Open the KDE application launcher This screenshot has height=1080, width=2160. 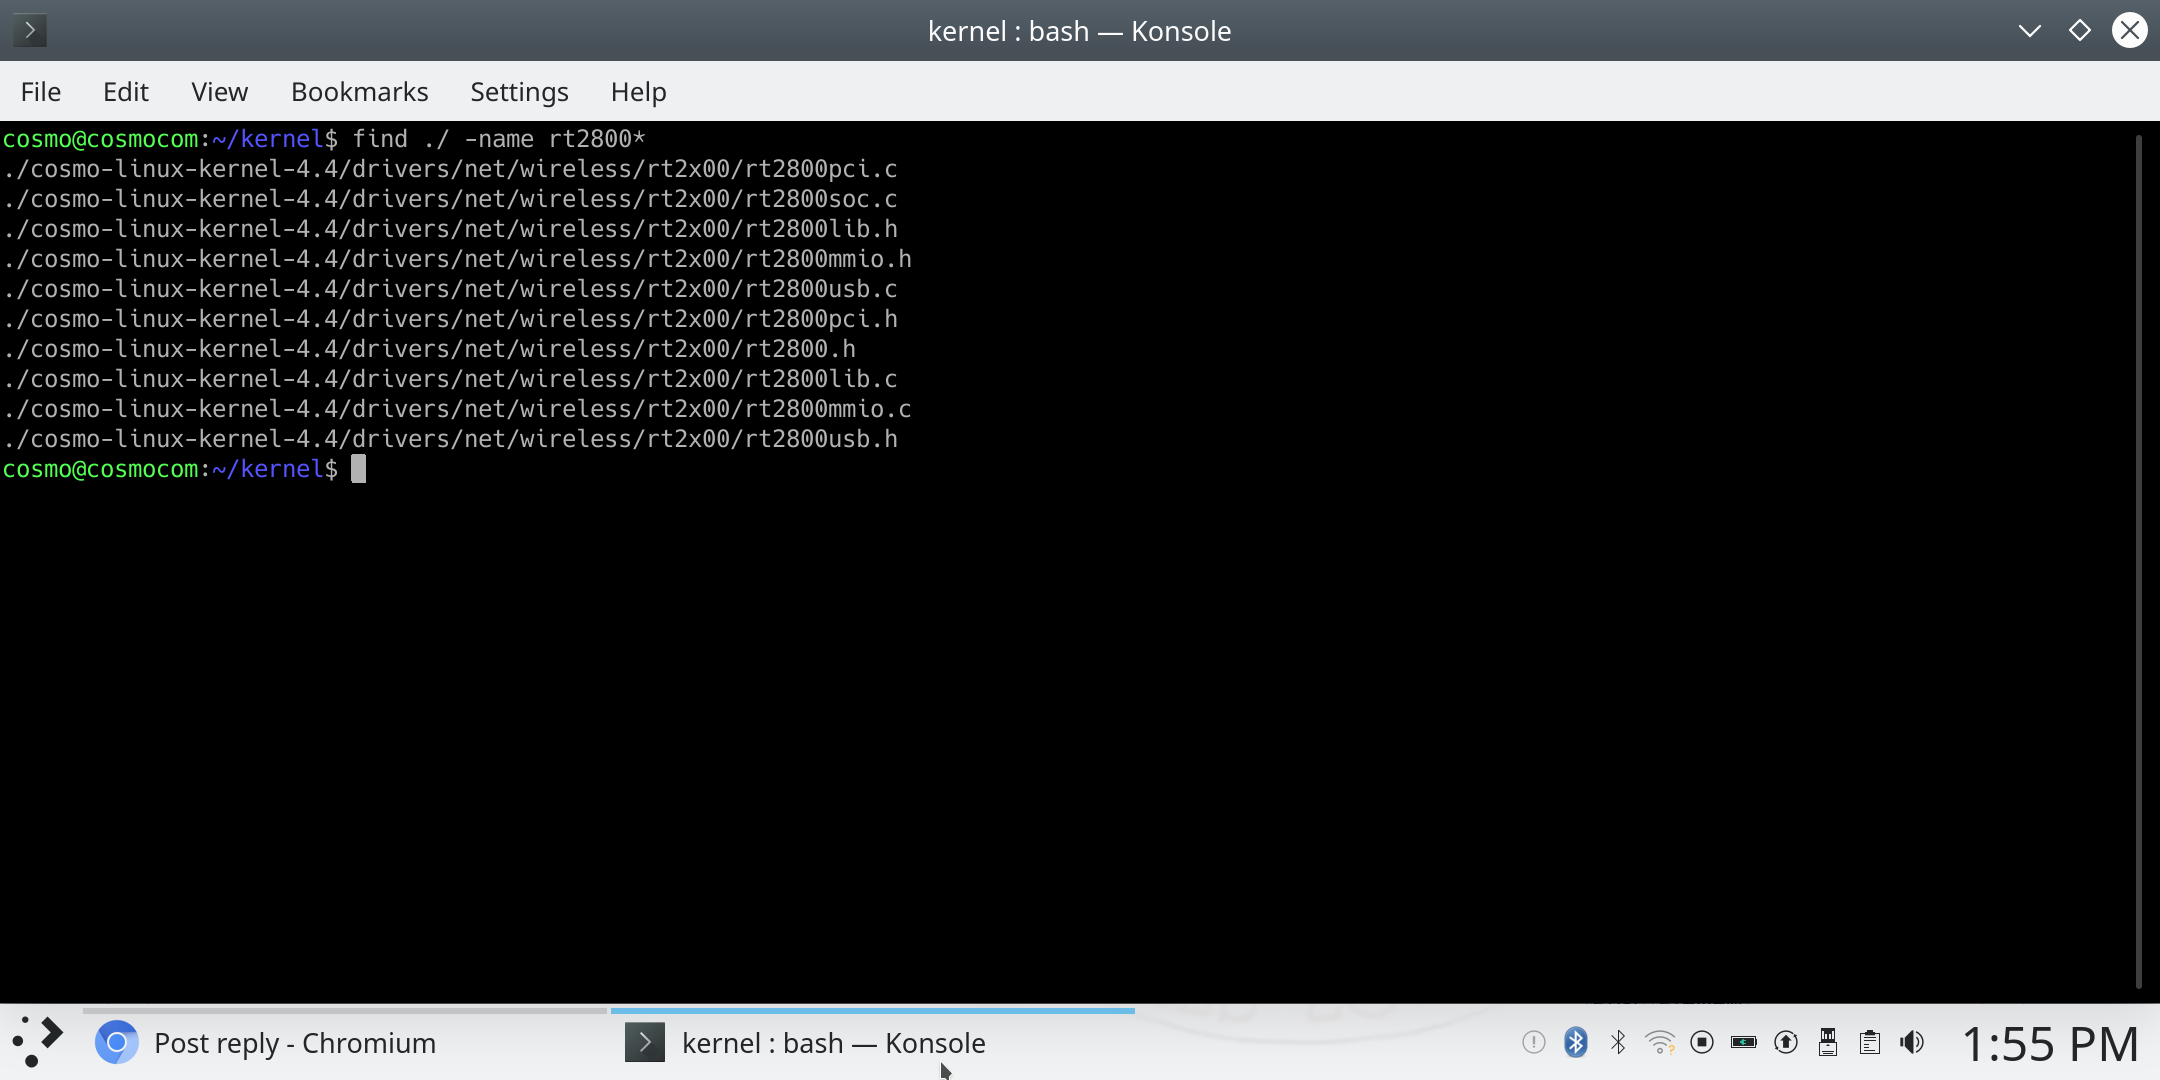tap(38, 1042)
